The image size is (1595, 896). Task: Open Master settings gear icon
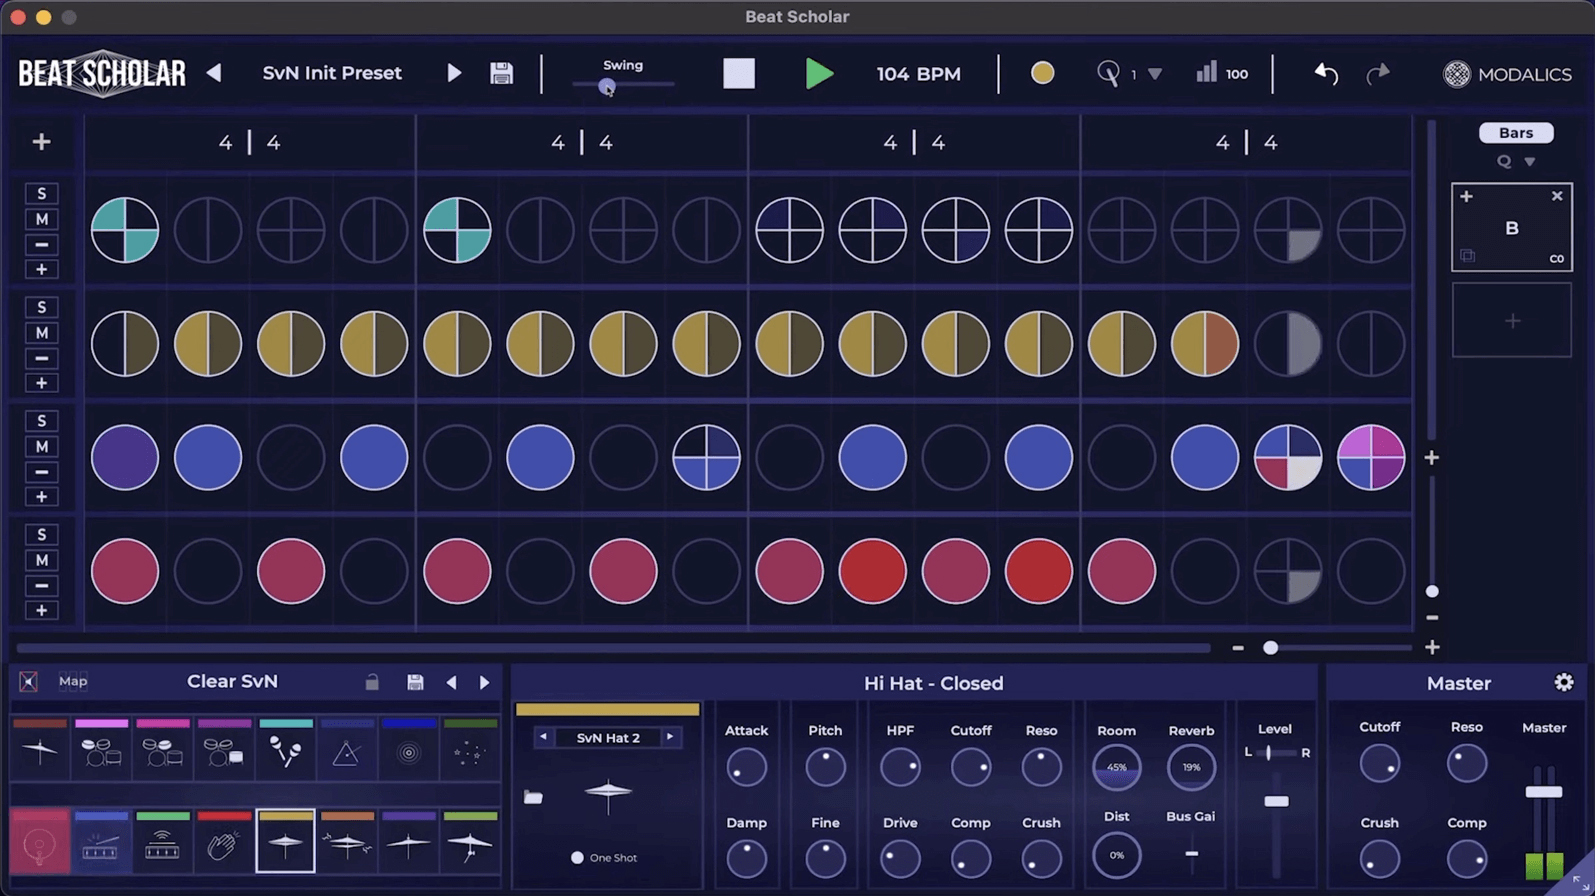(1564, 682)
